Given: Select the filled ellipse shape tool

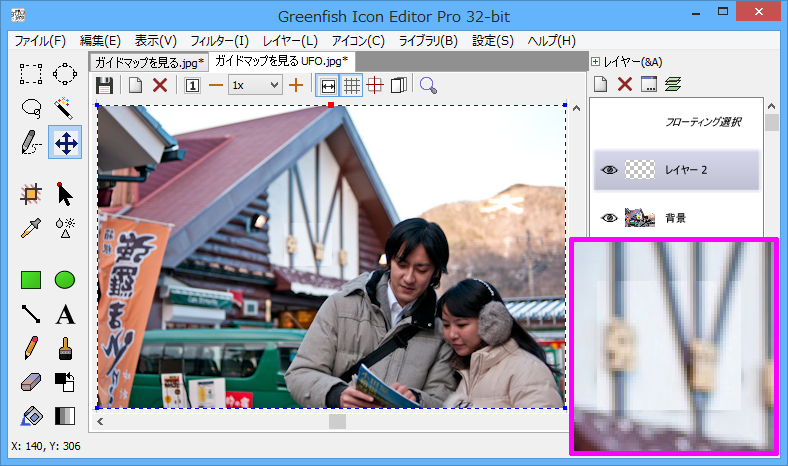Looking at the screenshot, I should pos(65,281).
